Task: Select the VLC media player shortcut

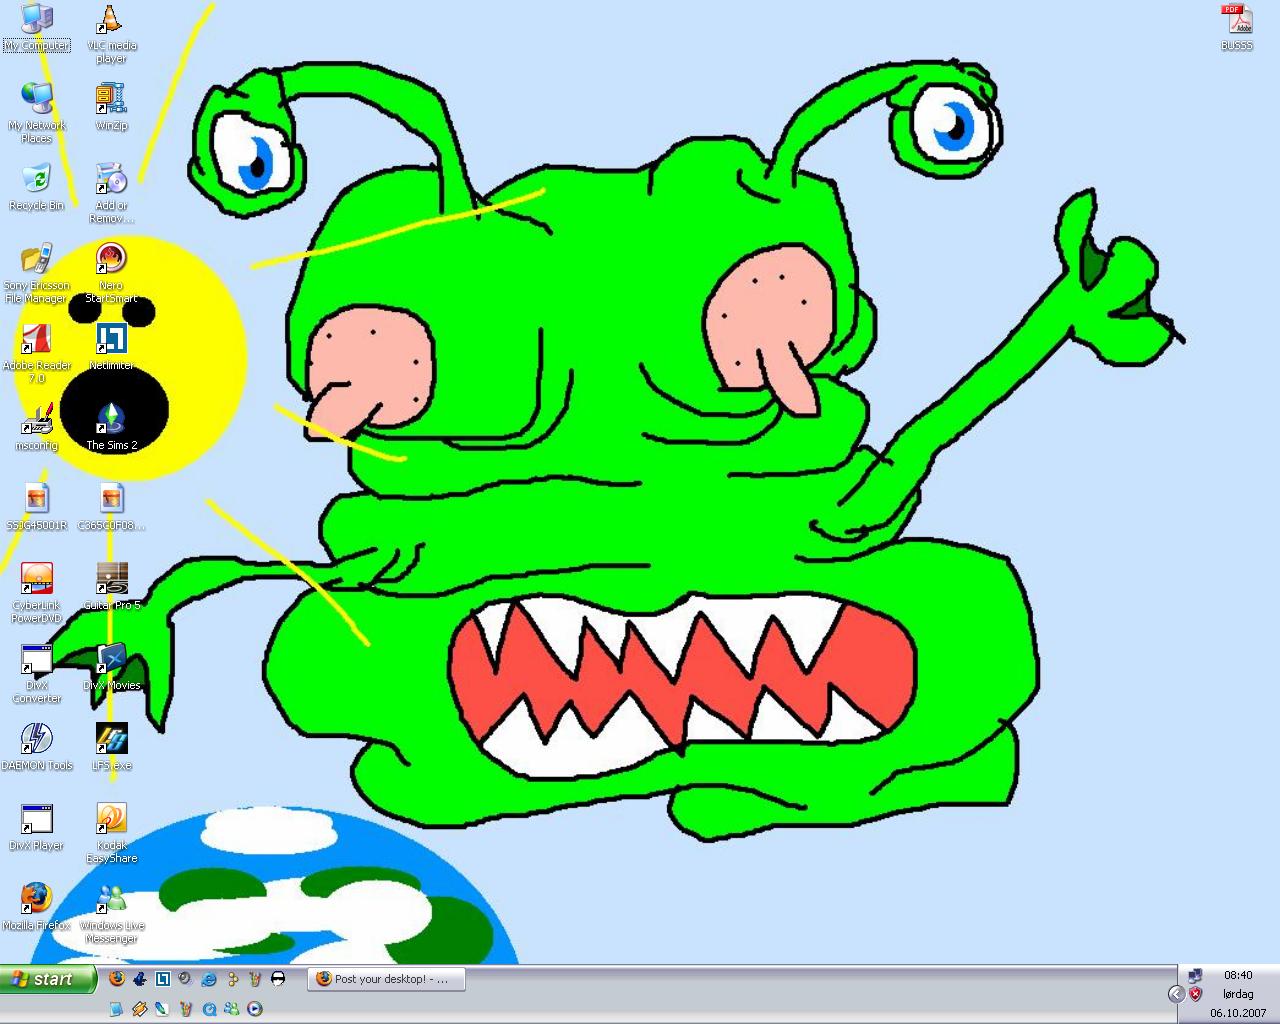Action: pyautogui.click(x=111, y=34)
